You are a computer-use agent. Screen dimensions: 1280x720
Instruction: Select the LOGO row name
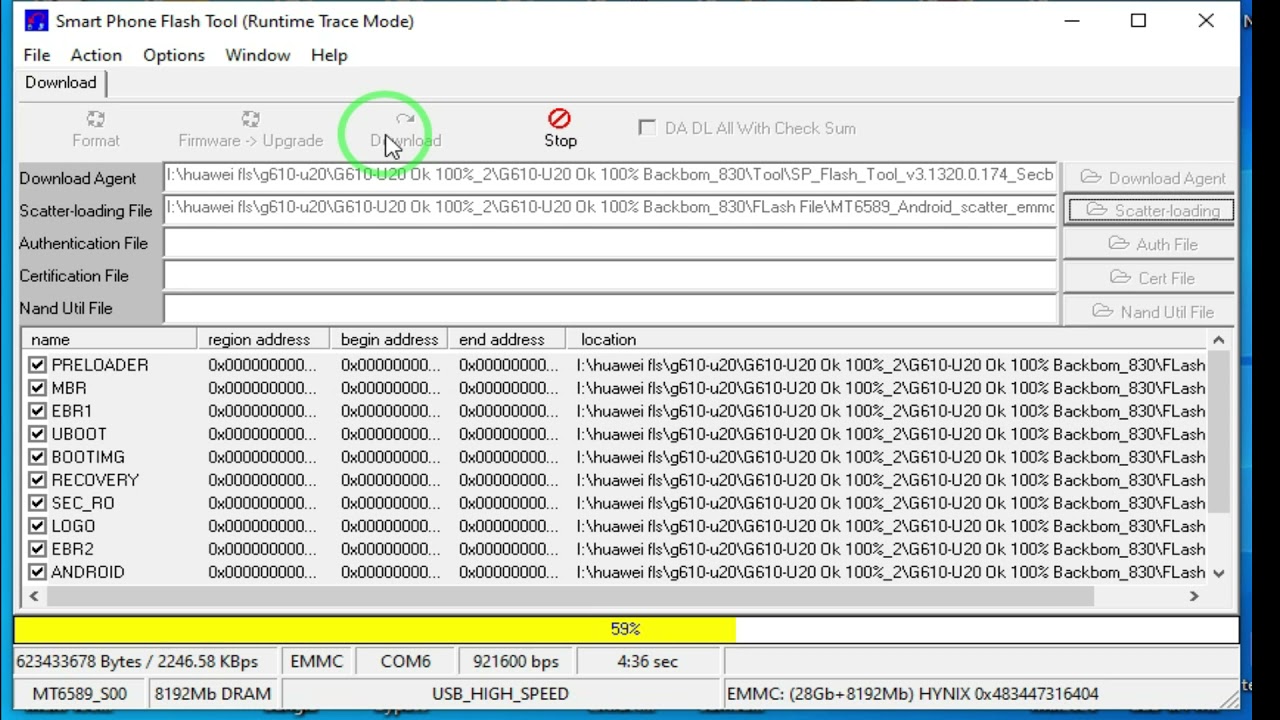(x=73, y=526)
